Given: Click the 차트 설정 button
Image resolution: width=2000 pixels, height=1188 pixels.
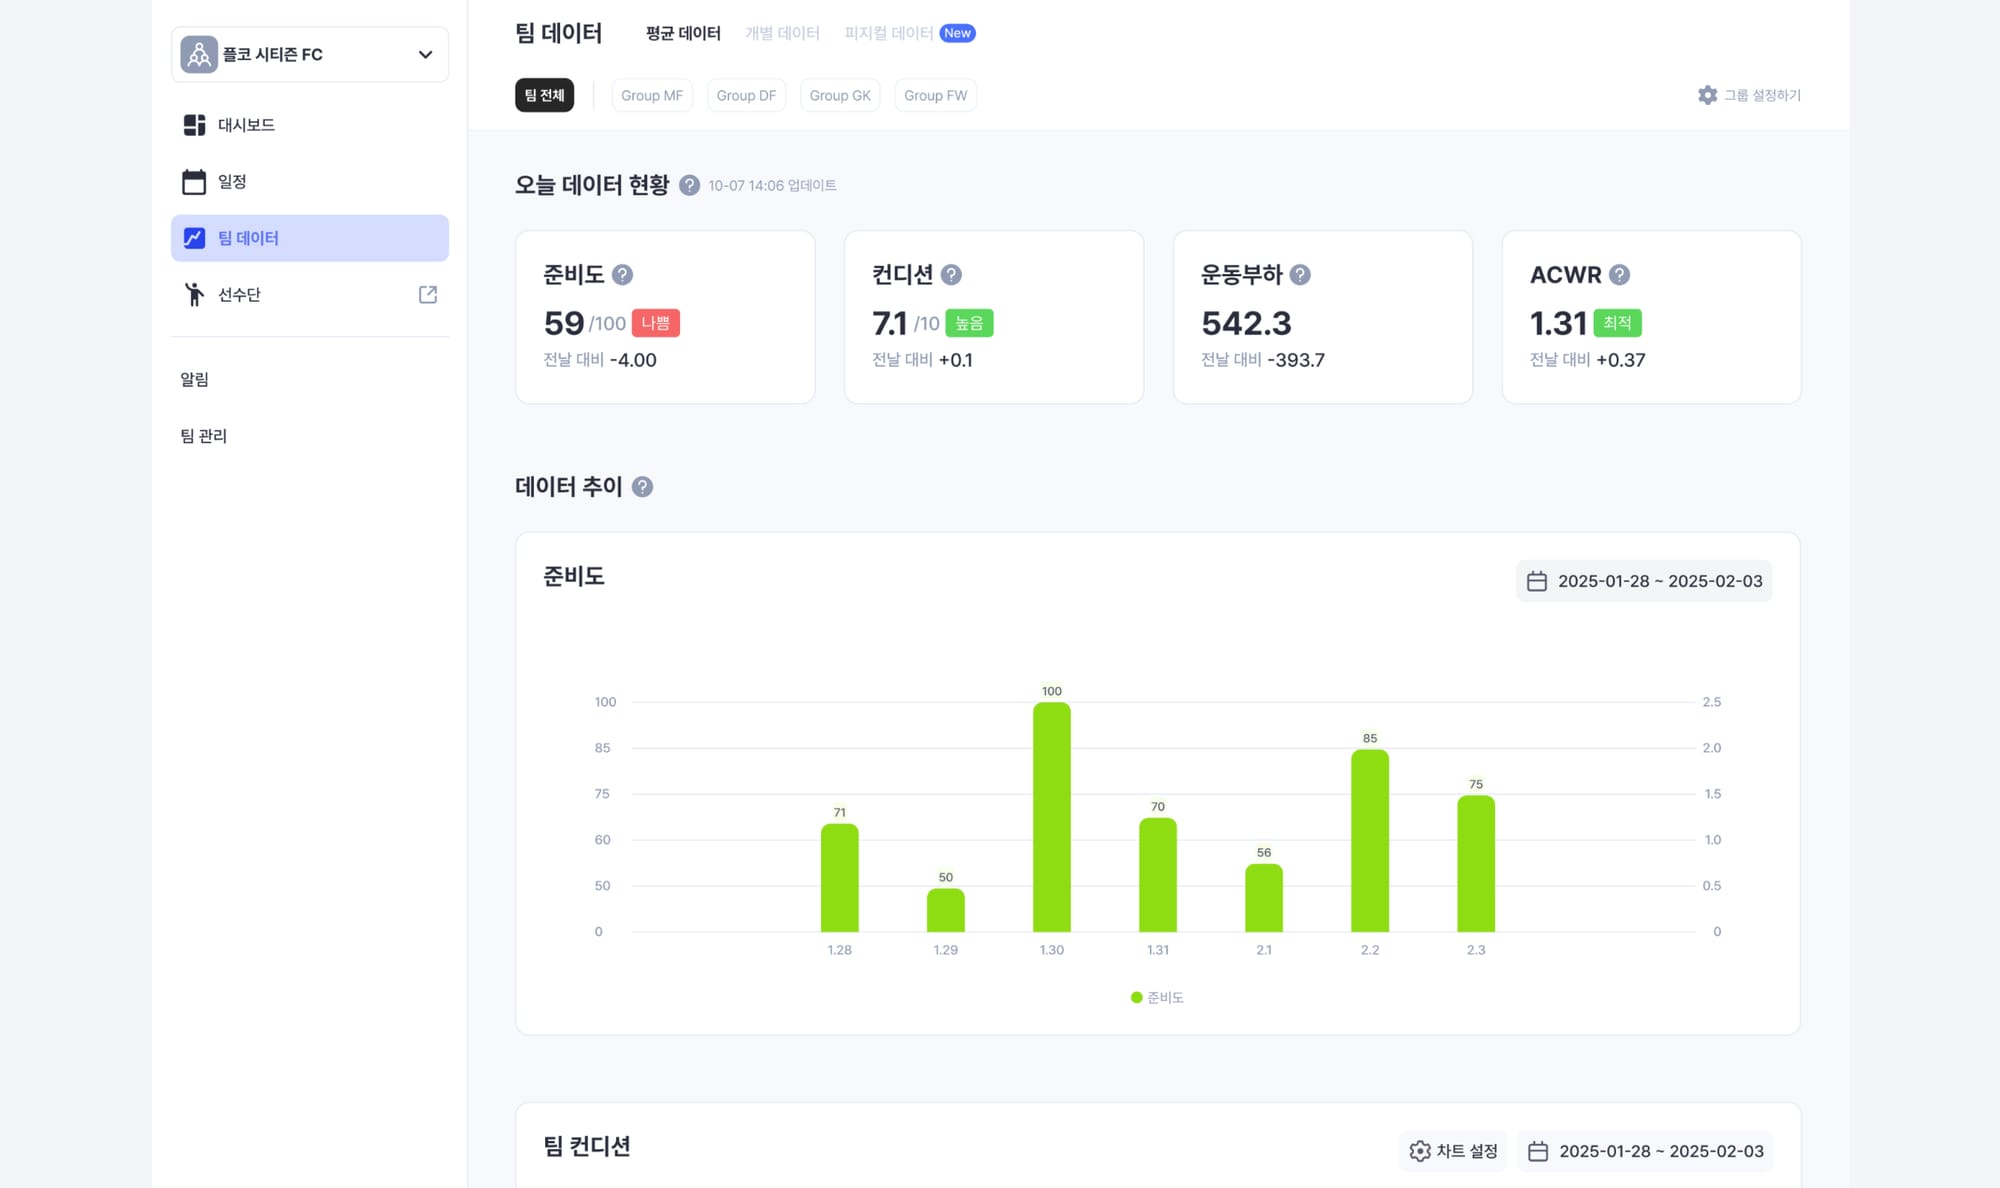Looking at the screenshot, I should coord(1453,1151).
